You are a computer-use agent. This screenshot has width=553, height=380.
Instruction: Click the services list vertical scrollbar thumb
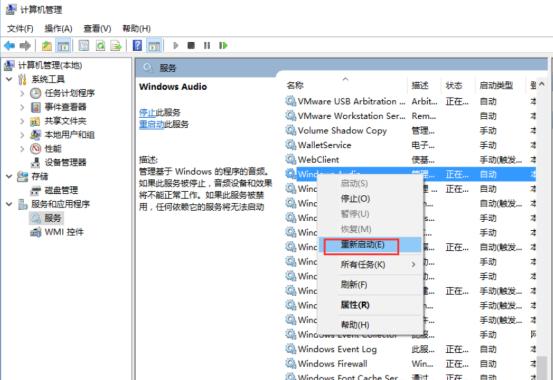542,368
